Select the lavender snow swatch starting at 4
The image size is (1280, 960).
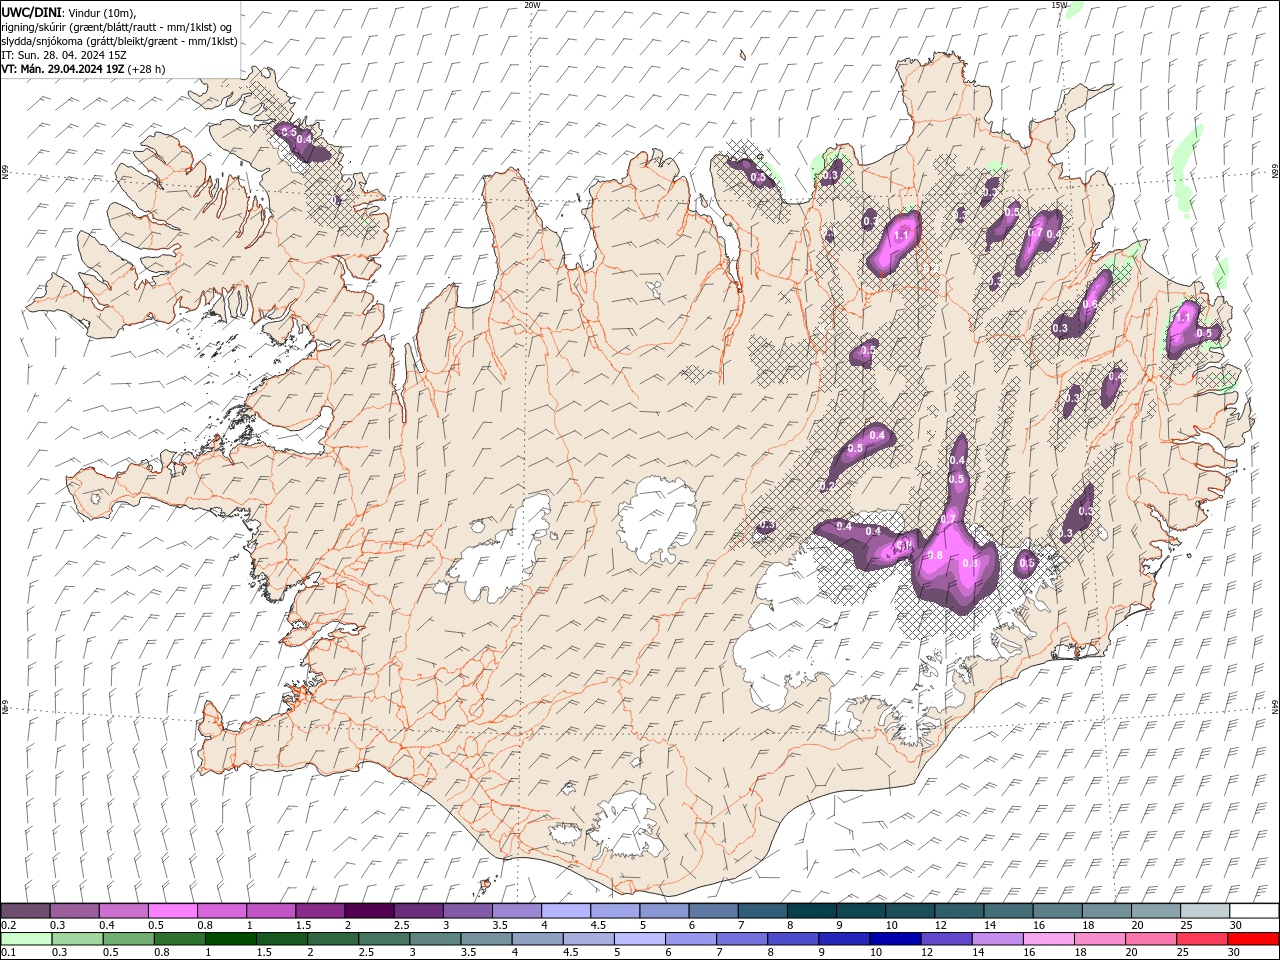click(566, 910)
